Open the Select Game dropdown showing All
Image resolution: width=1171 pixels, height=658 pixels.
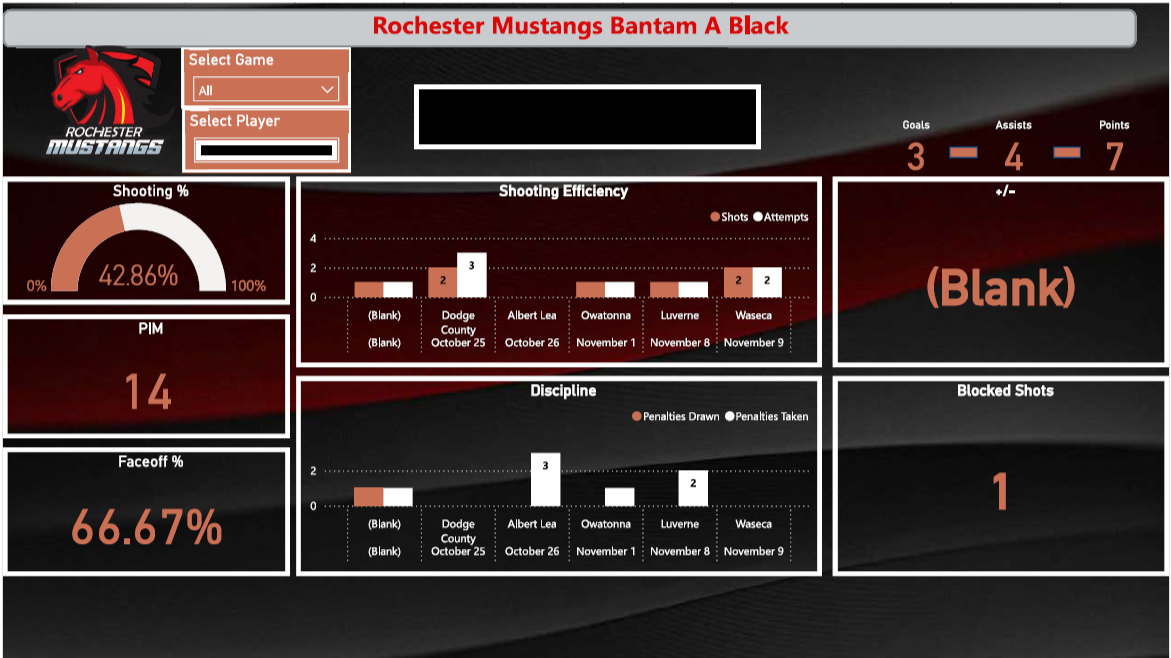(x=266, y=90)
